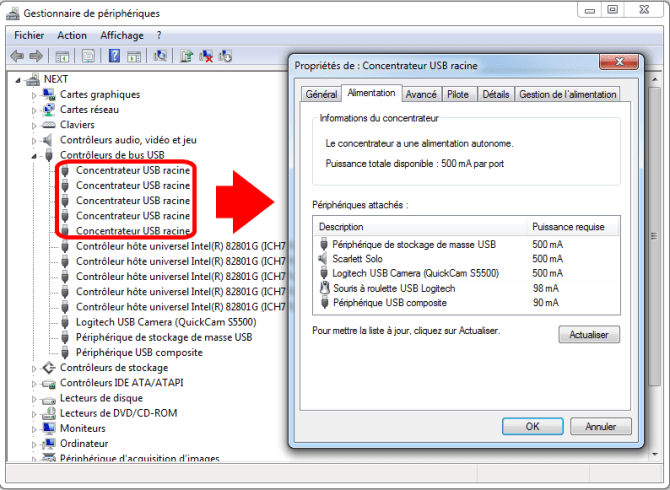Select Logitech USB Camera row in attached list
The width and height of the screenshot is (670, 490).
coord(466,273)
